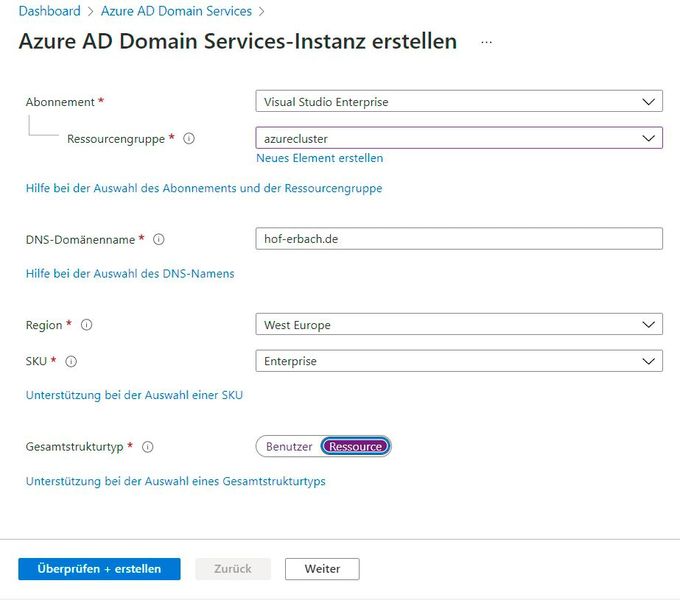
Task: Open the Azure AD Domain Services breadcrumb
Action: (x=176, y=11)
